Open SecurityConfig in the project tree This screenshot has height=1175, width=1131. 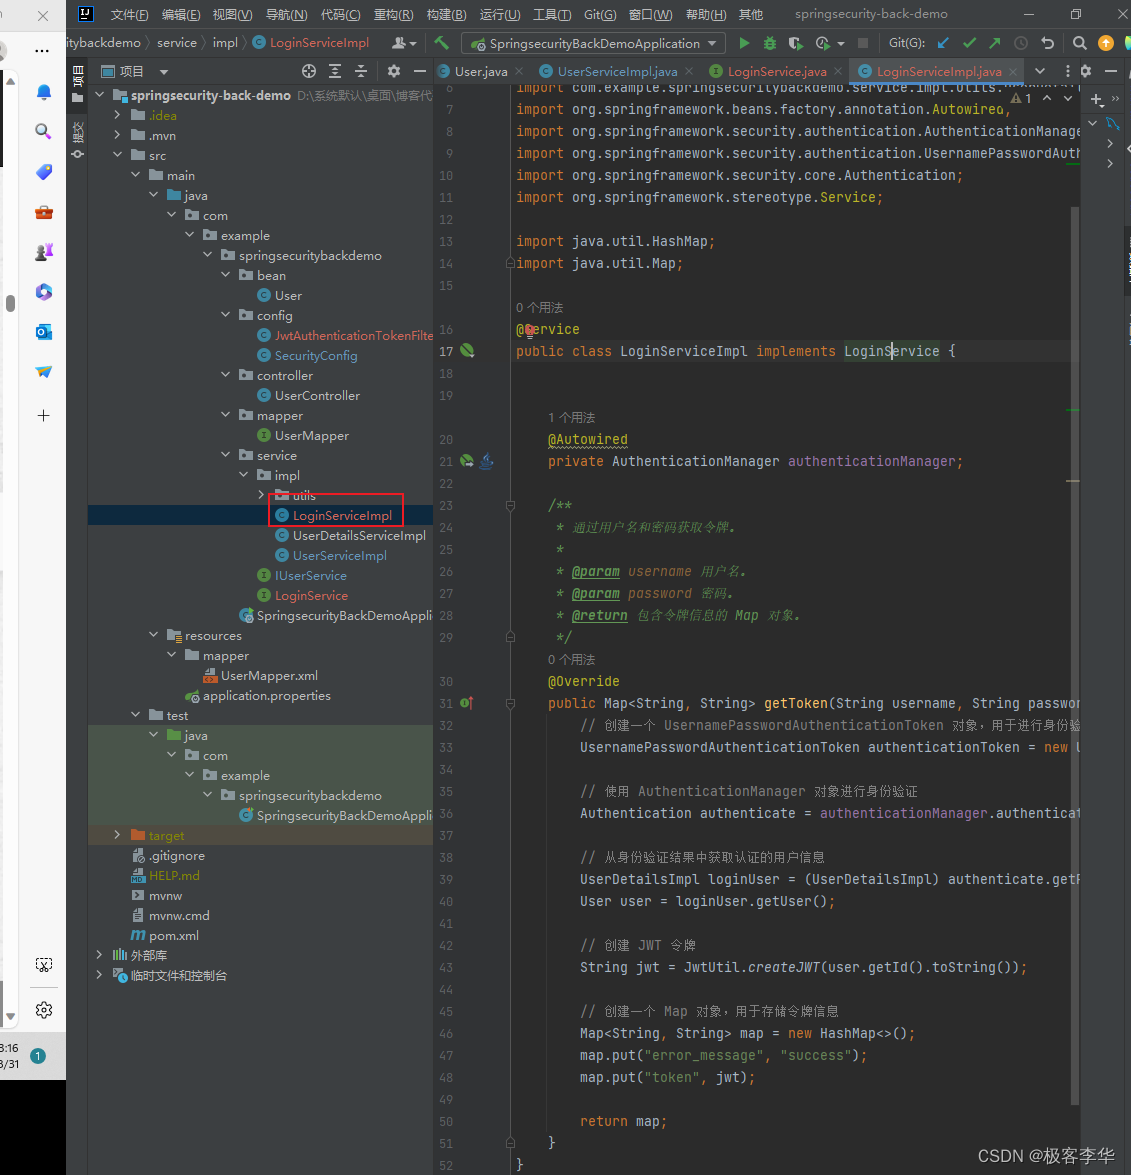(315, 355)
